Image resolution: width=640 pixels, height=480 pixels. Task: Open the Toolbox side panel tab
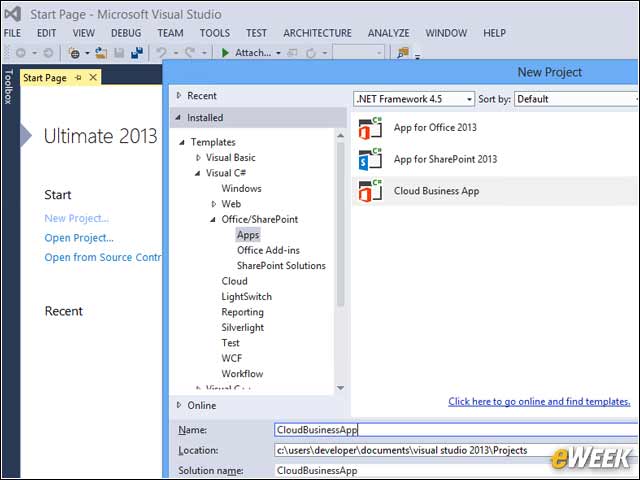click(x=9, y=86)
